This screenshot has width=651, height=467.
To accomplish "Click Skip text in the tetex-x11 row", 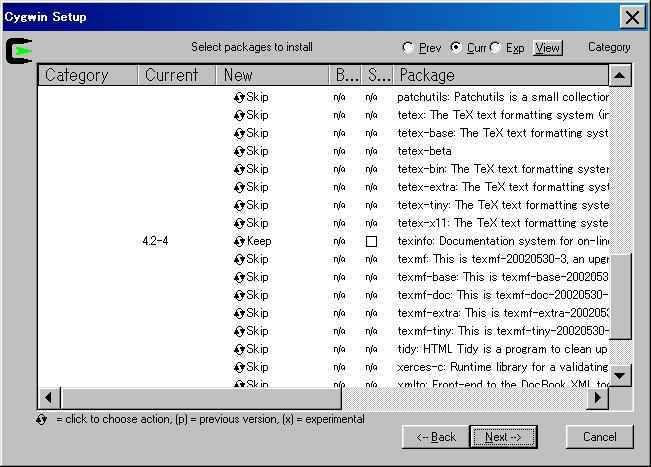I will (x=257, y=223).
